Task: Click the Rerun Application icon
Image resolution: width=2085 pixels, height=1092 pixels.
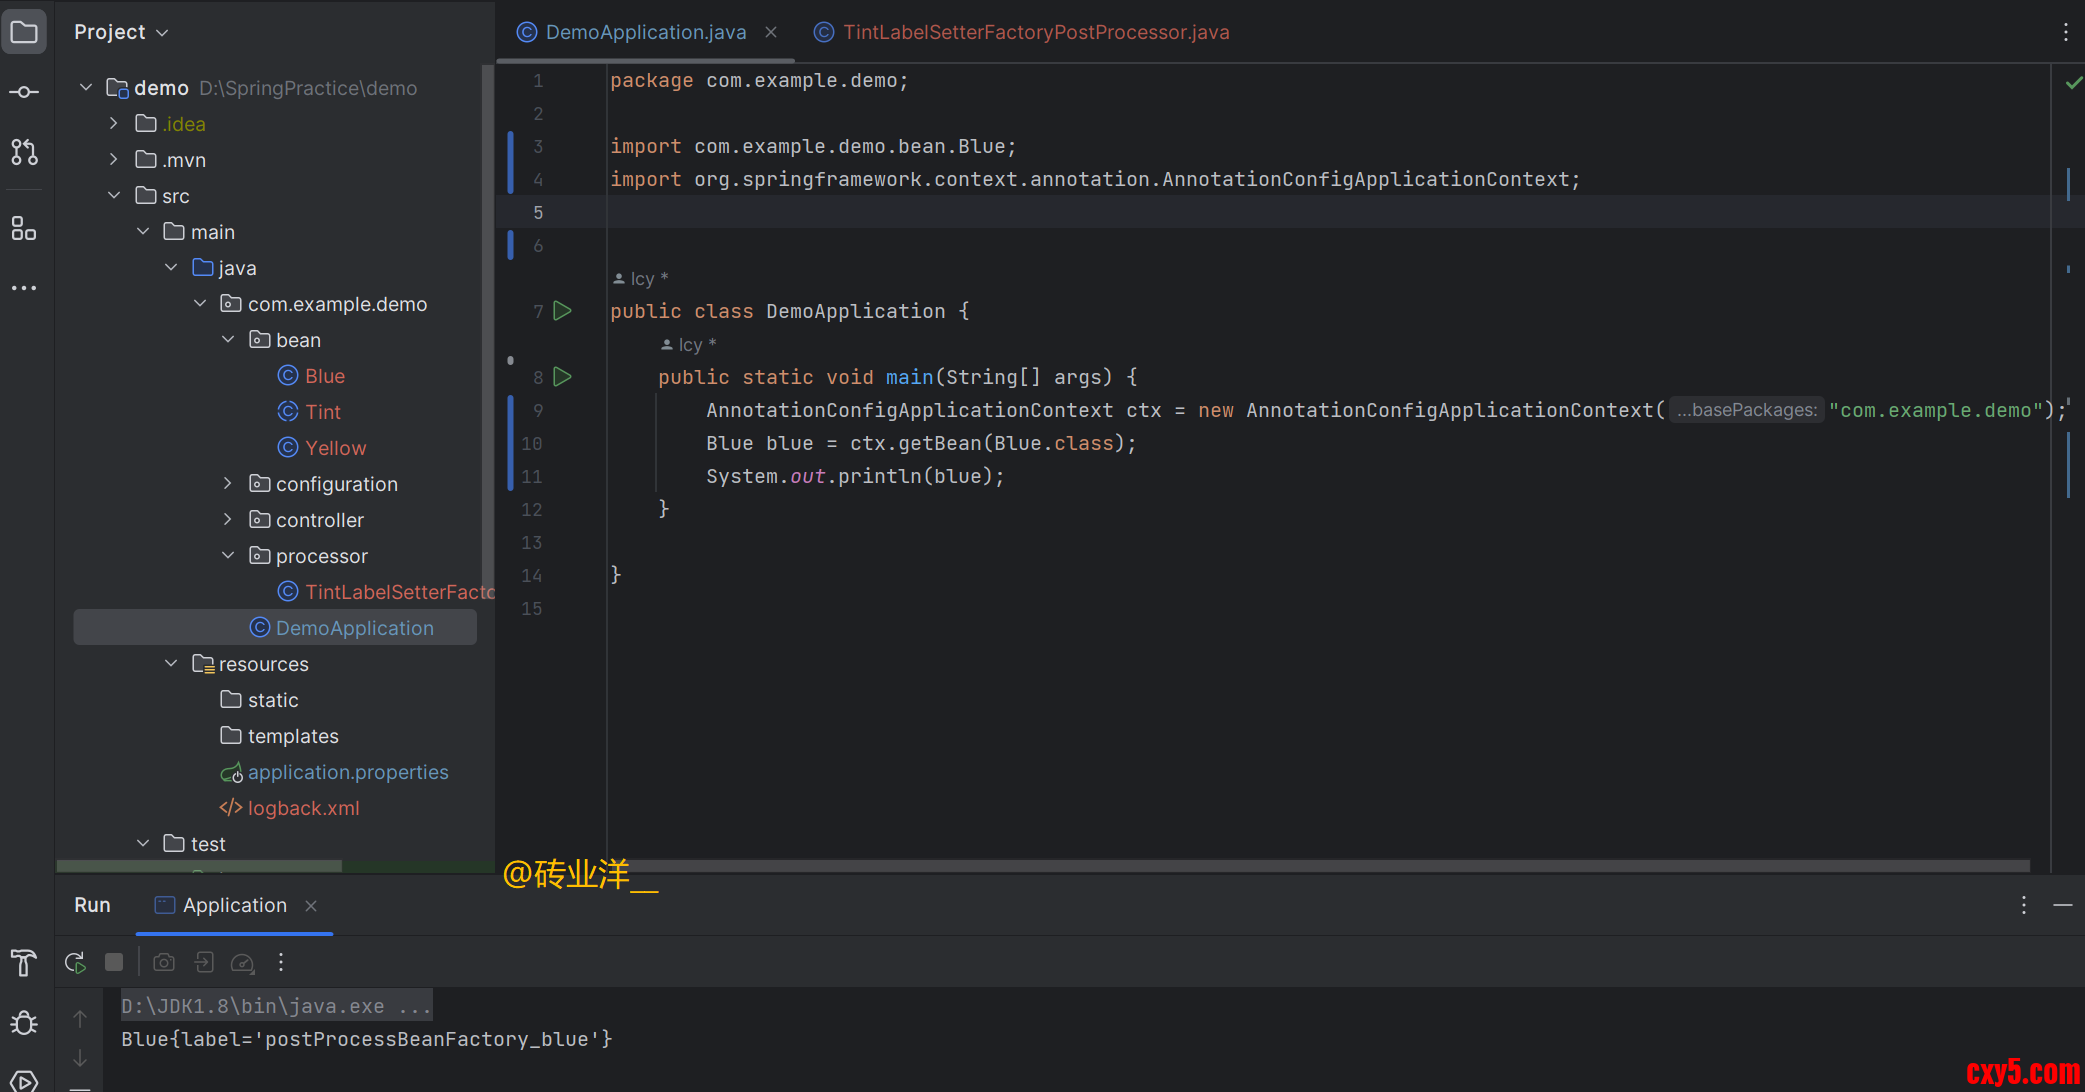Action: pos(75,962)
